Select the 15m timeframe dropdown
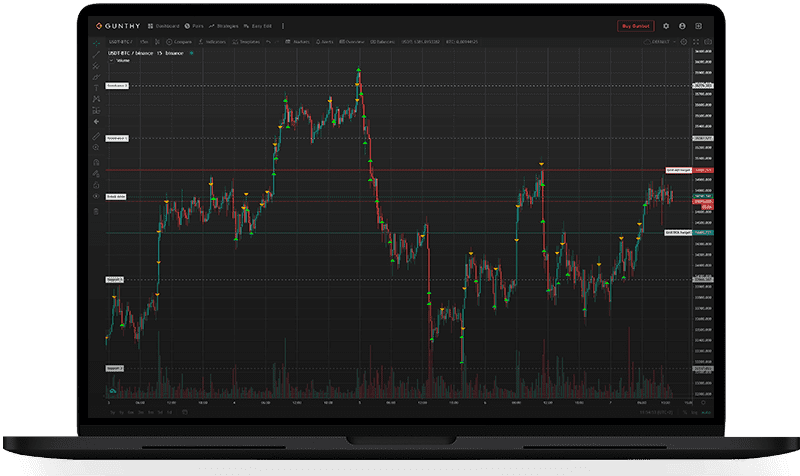 pos(146,42)
